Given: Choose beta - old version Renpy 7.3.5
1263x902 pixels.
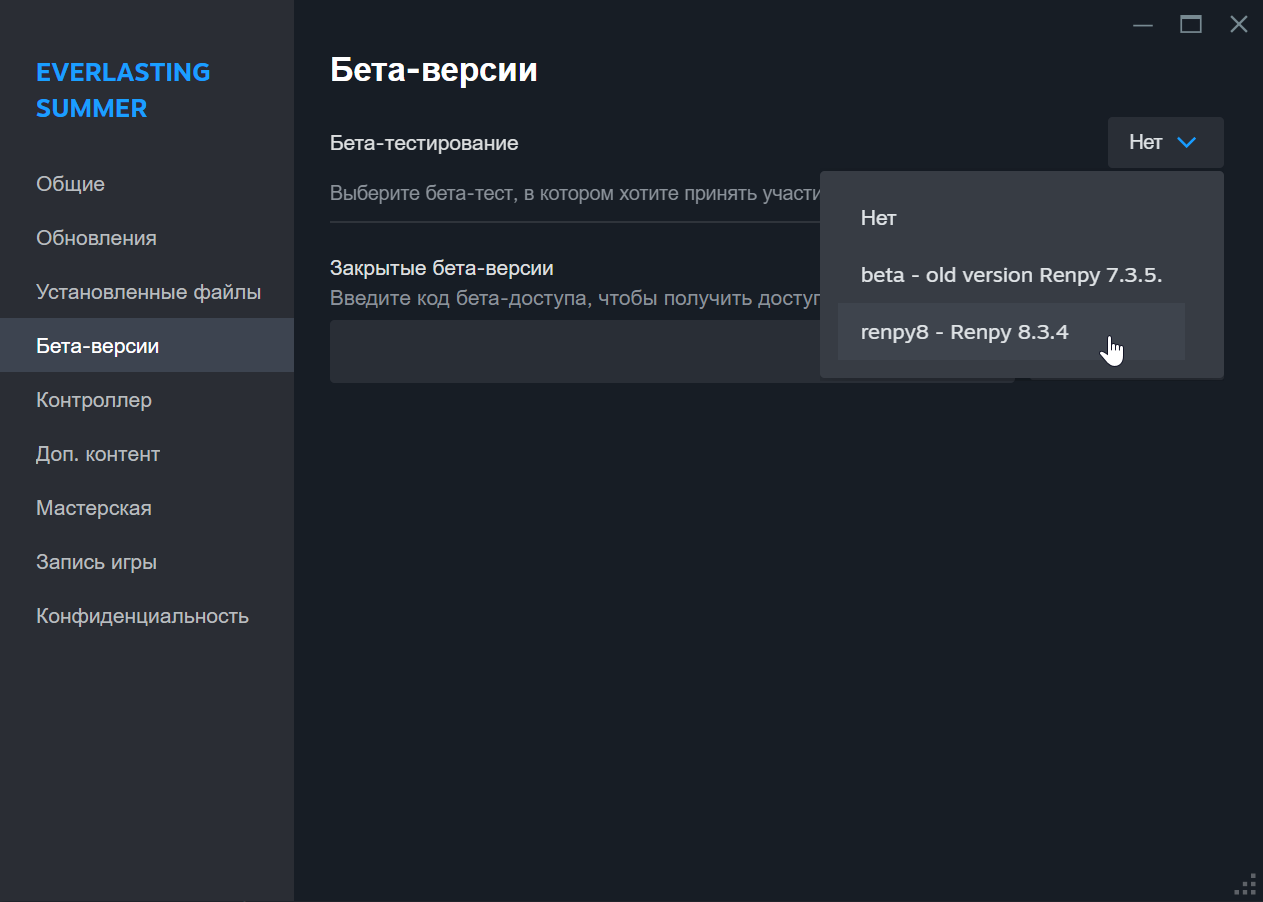Looking at the screenshot, I should pos(1011,275).
